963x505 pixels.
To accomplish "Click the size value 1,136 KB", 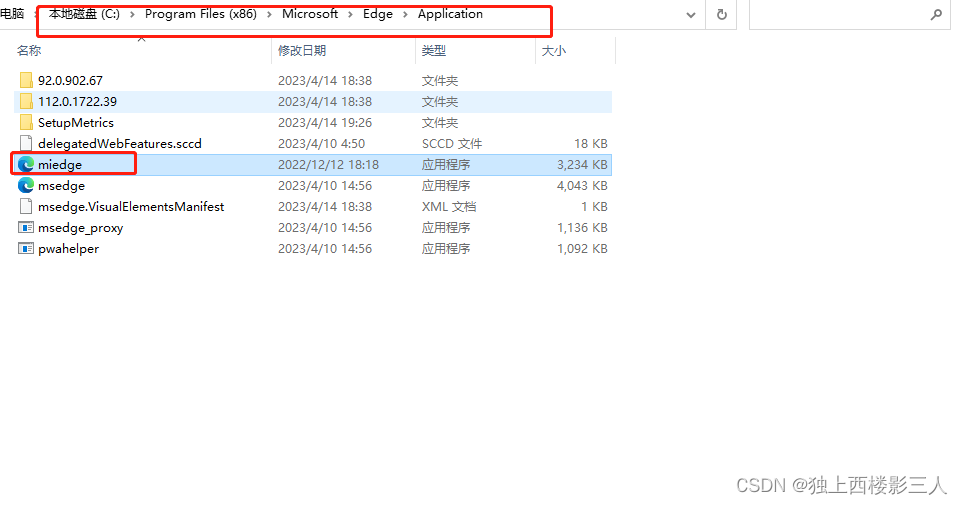I will pos(582,228).
